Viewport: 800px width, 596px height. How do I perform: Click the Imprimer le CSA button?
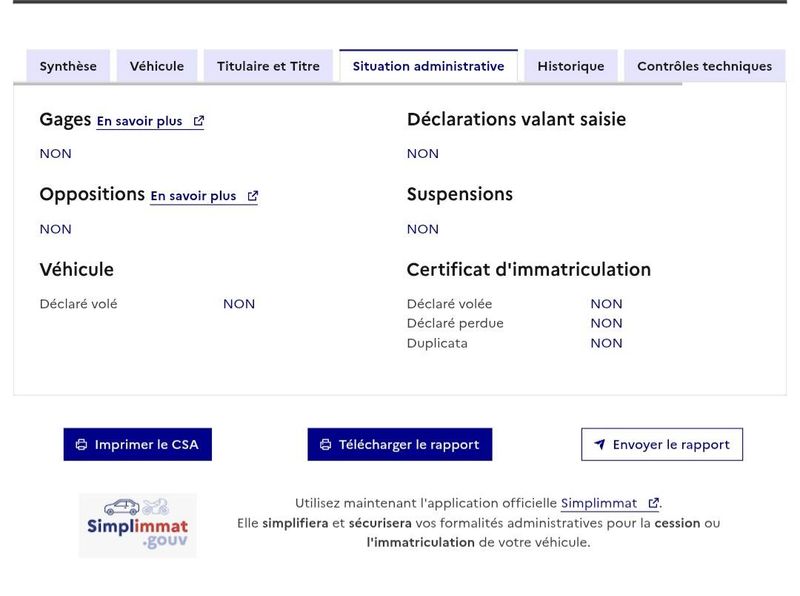coord(137,444)
